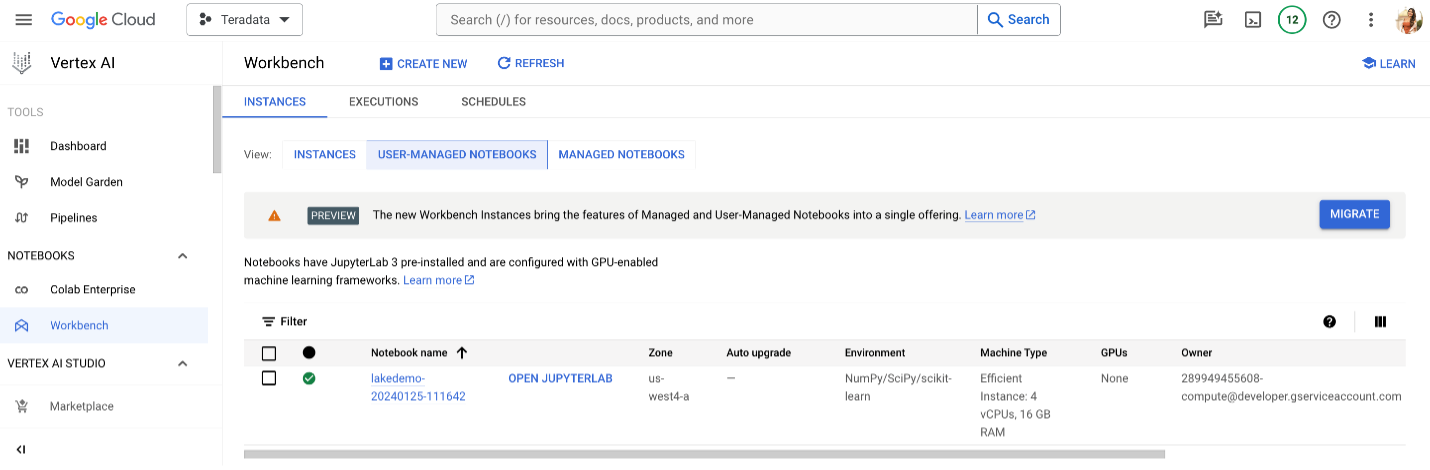
Task: Open notifications badge showing 12
Action: tap(1292, 20)
